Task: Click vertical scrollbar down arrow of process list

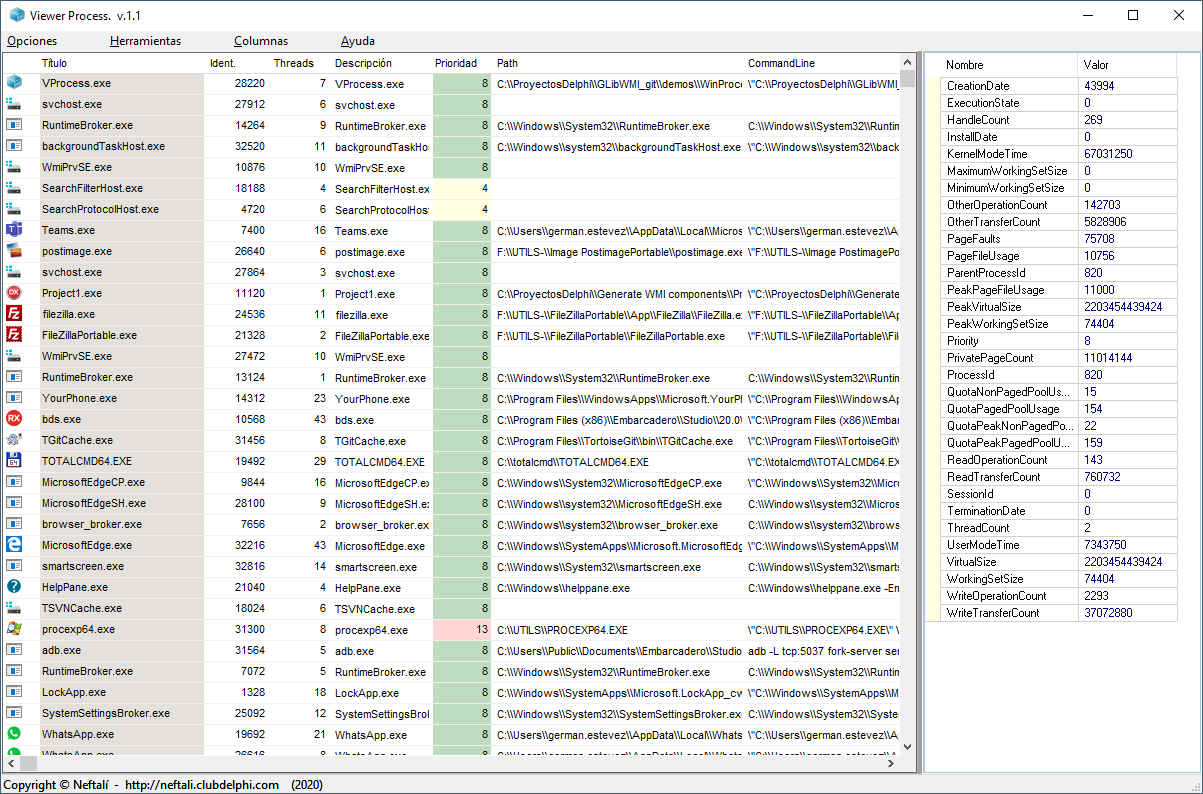Action: click(x=907, y=746)
